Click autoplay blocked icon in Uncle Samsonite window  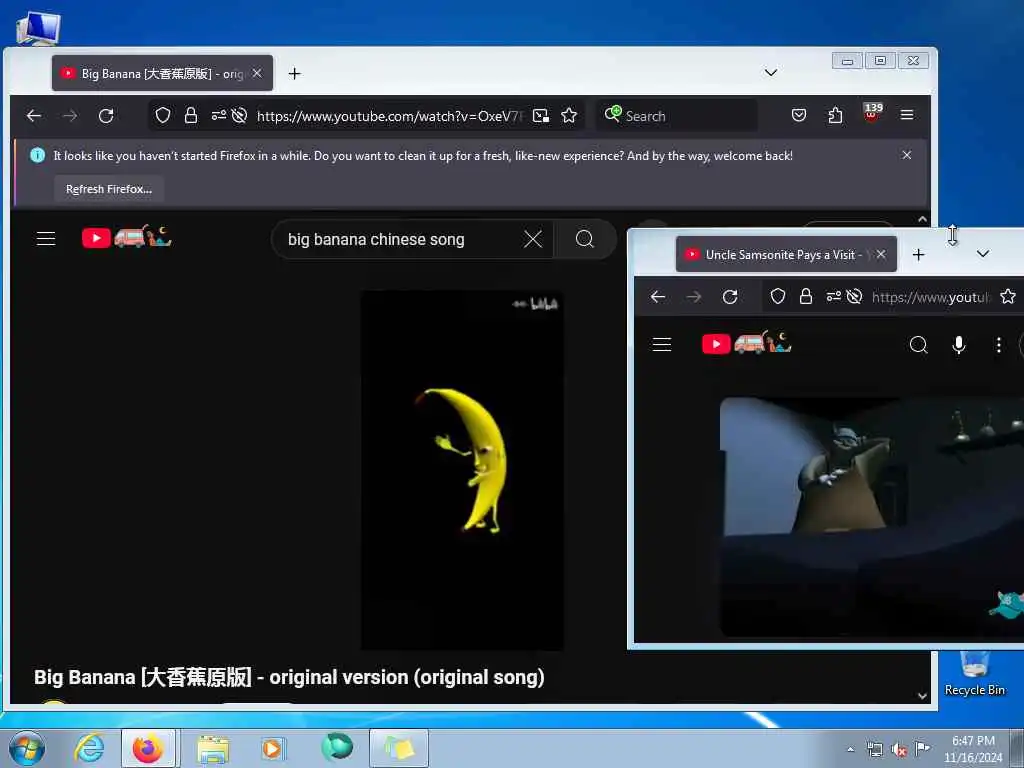[854, 297]
